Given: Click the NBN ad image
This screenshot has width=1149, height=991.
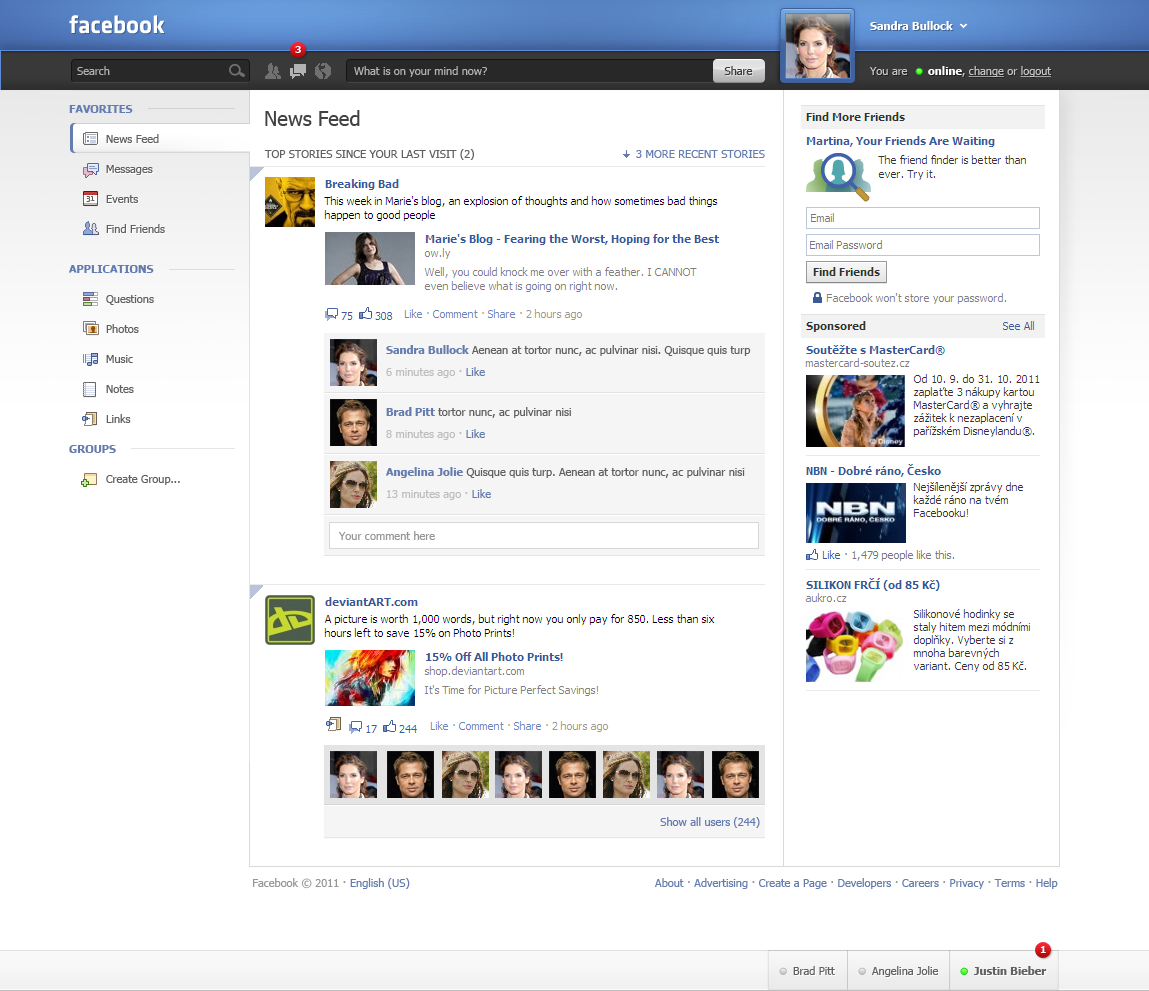Looking at the screenshot, I should tap(855, 512).
